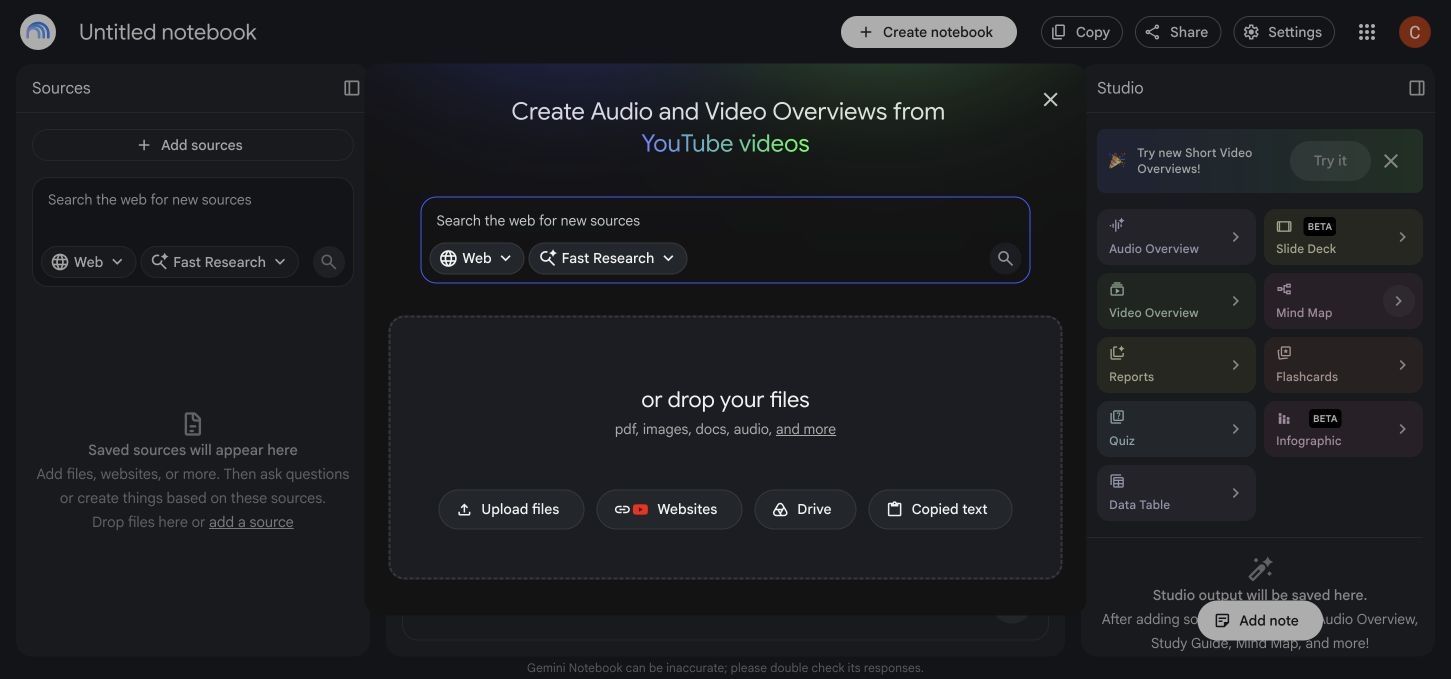Expand Flashcards options chevron
This screenshot has height=679, width=1451.
tap(1402, 365)
